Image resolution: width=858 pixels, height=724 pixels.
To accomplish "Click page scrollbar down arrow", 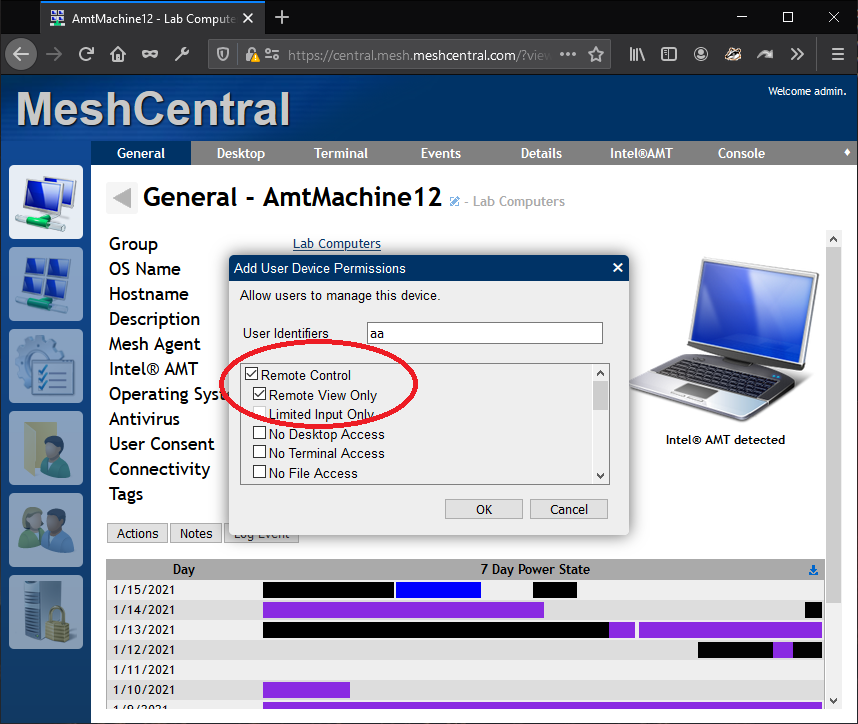I will click(x=833, y=700).
